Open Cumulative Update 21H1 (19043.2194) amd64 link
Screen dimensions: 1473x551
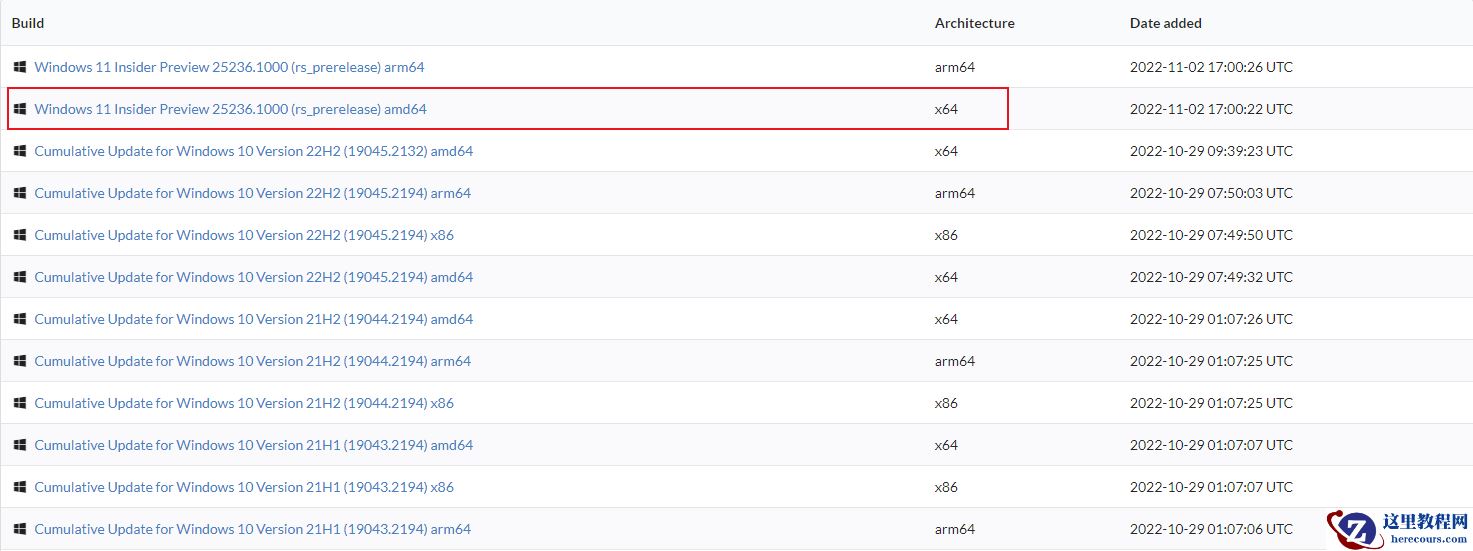[x=253, y=445]
